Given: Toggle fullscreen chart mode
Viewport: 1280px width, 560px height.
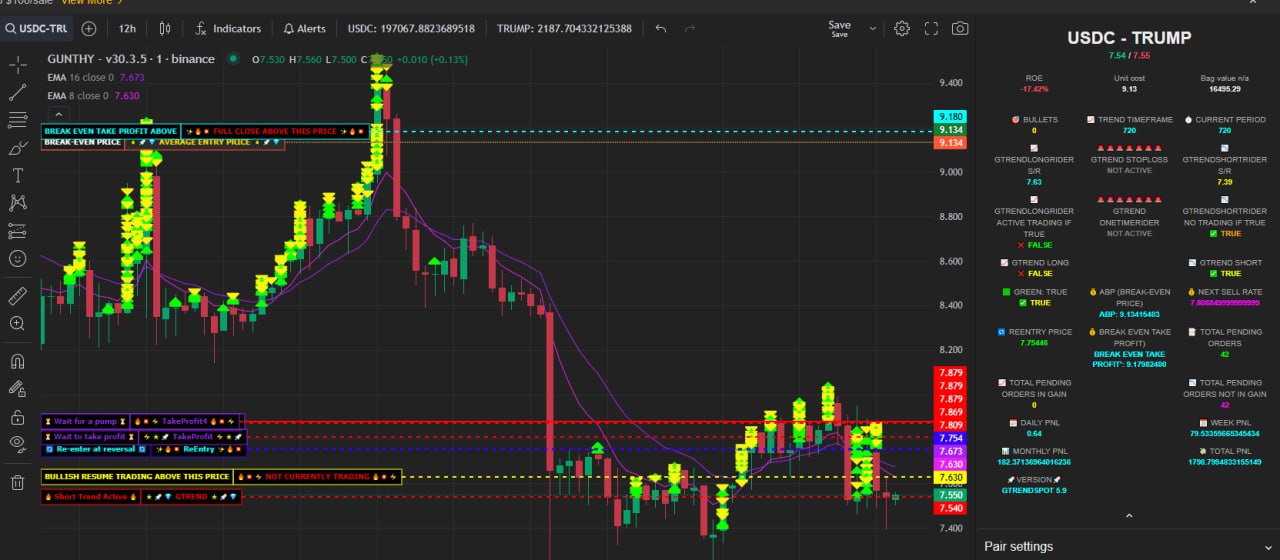Looking at the screenshot, I should 931,29.
